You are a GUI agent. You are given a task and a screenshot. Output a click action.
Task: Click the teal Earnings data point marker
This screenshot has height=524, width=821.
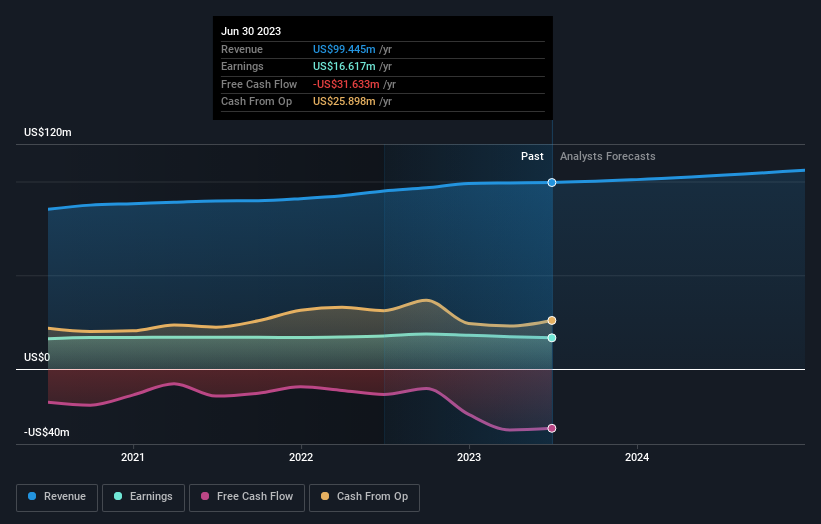(552, 338)
